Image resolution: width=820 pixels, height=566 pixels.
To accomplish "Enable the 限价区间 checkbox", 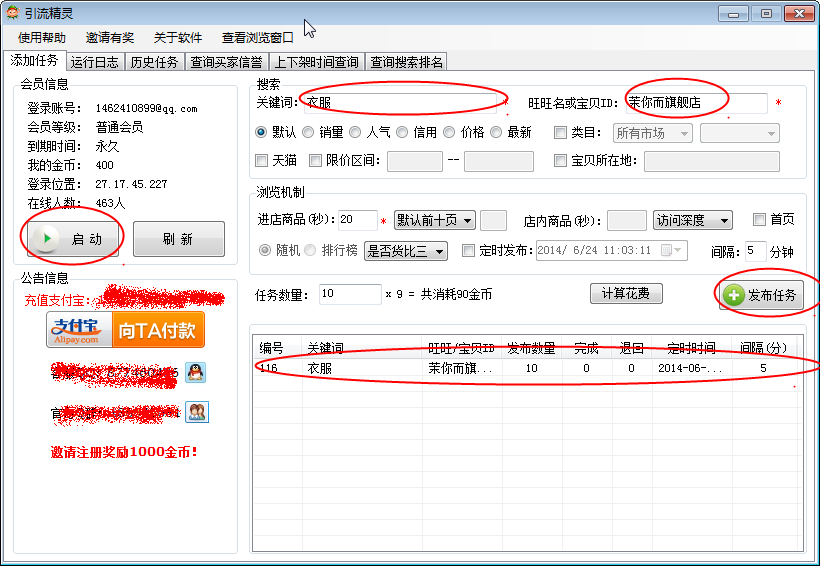I will coord(315,160).
